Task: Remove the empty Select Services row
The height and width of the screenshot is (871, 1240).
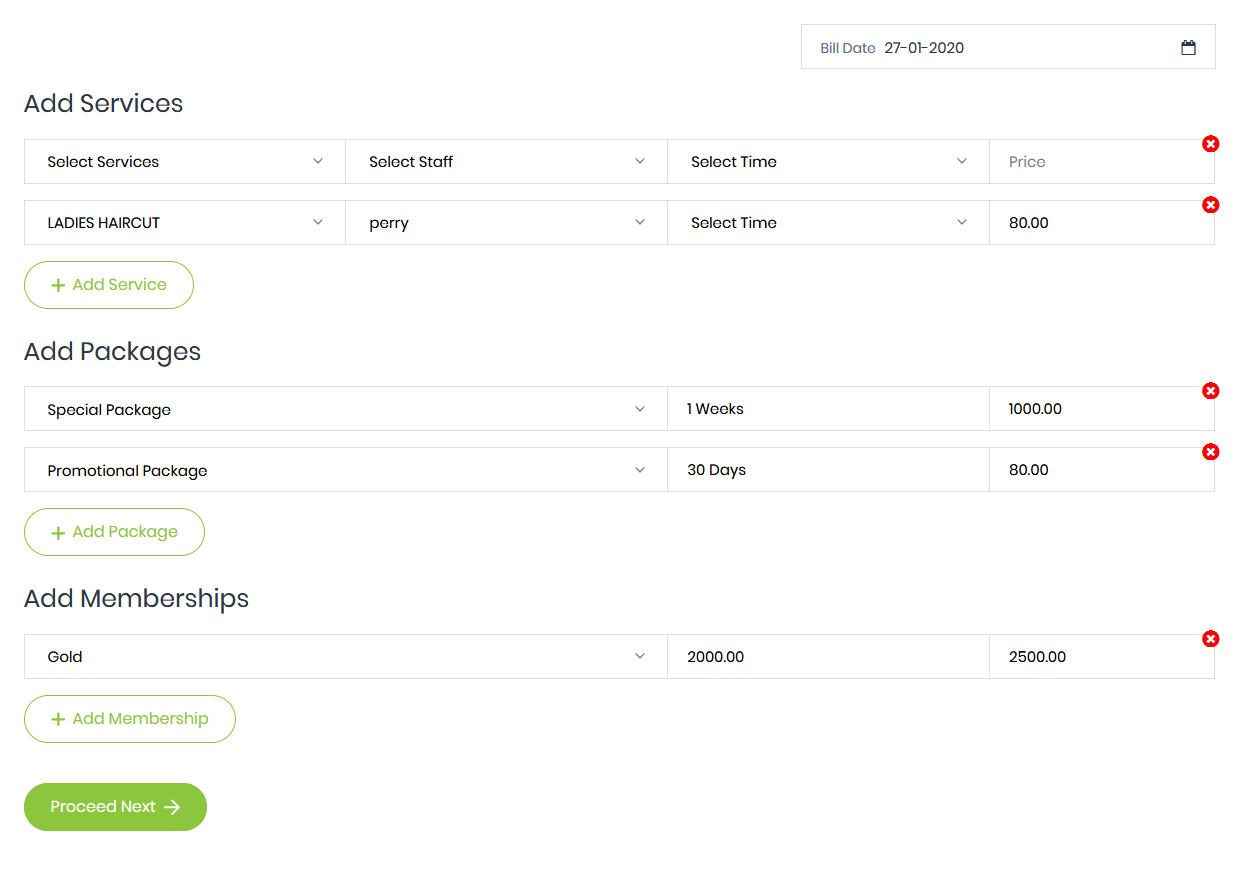Action: (1210, 144)
